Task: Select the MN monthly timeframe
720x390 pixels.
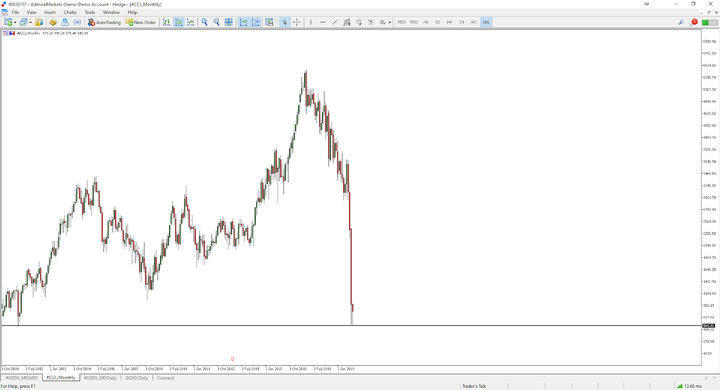Action: [486, 22]
